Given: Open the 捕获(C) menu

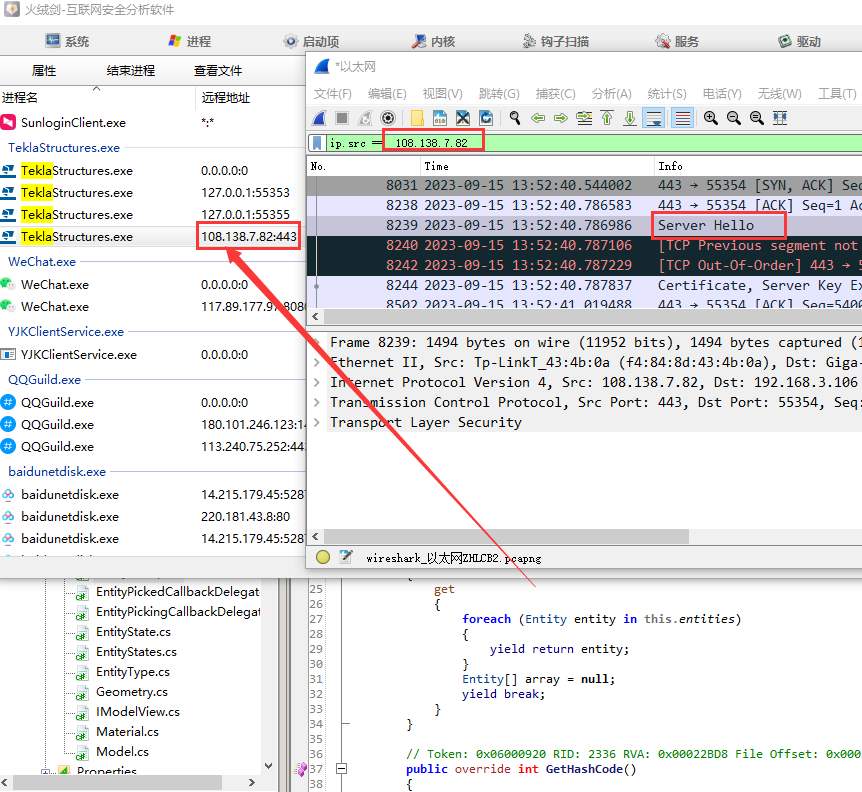Looking at the screenshot, I should coord(555,94).
